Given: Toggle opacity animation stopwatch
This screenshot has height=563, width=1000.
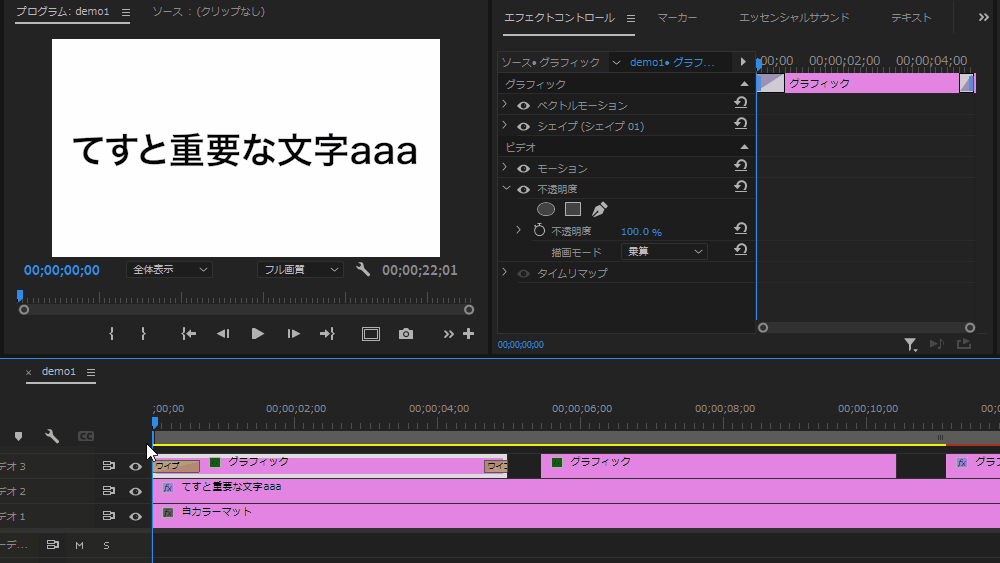Looking at the screenshot, I should (540, 230).
